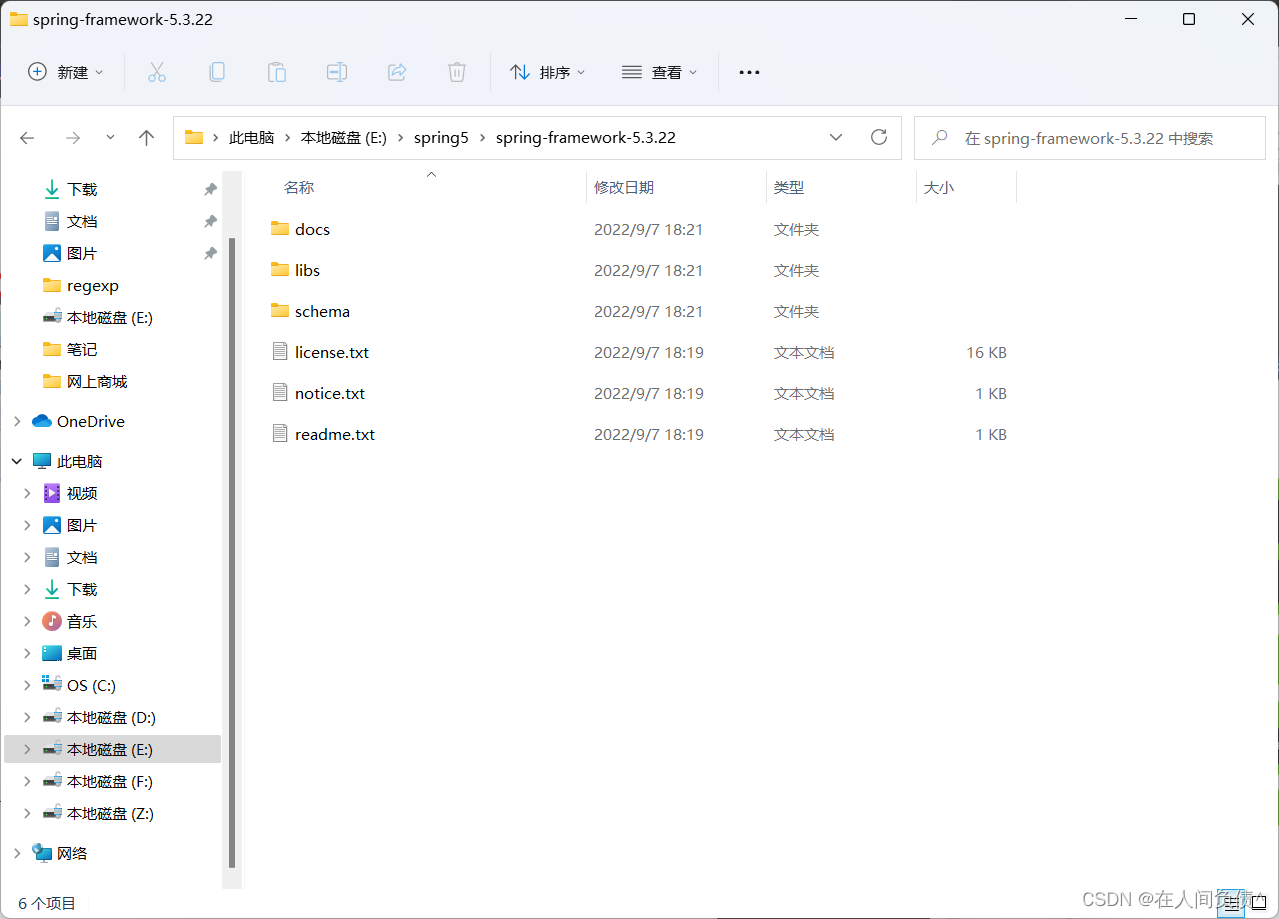This screenshot has height=919, width=1279.
Task: Select the Cut icon in the toolbar
Action: [156, 71]
